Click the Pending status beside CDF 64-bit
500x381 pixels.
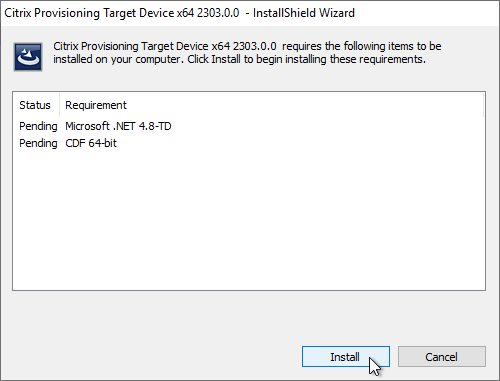coord(38,143)
